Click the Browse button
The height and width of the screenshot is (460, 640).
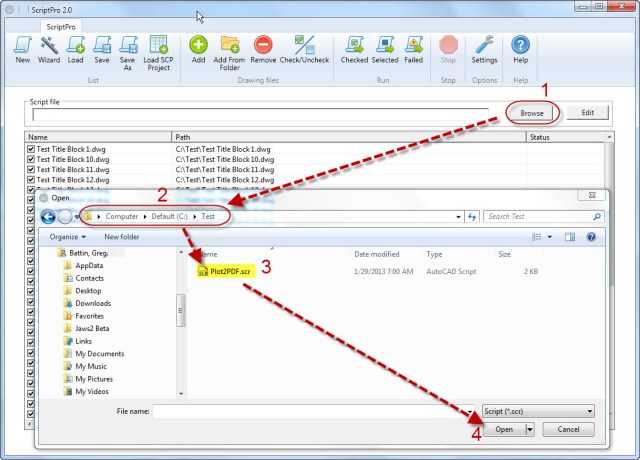[532, 113]
